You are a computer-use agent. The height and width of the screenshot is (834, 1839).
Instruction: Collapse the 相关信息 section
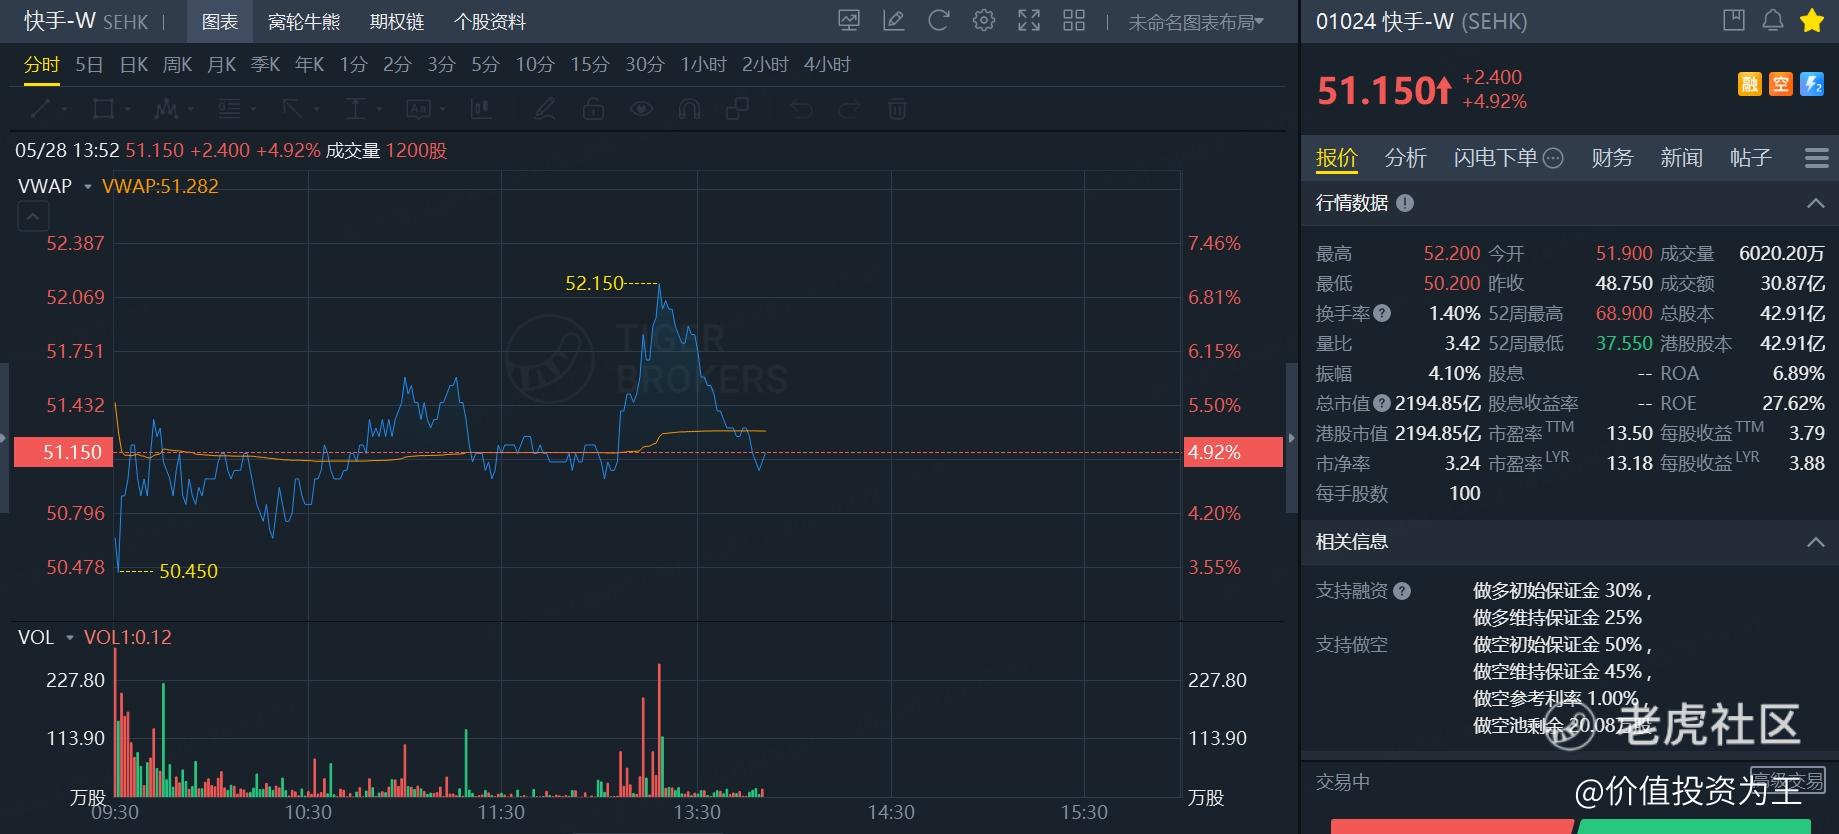[x=1816, y=542]
